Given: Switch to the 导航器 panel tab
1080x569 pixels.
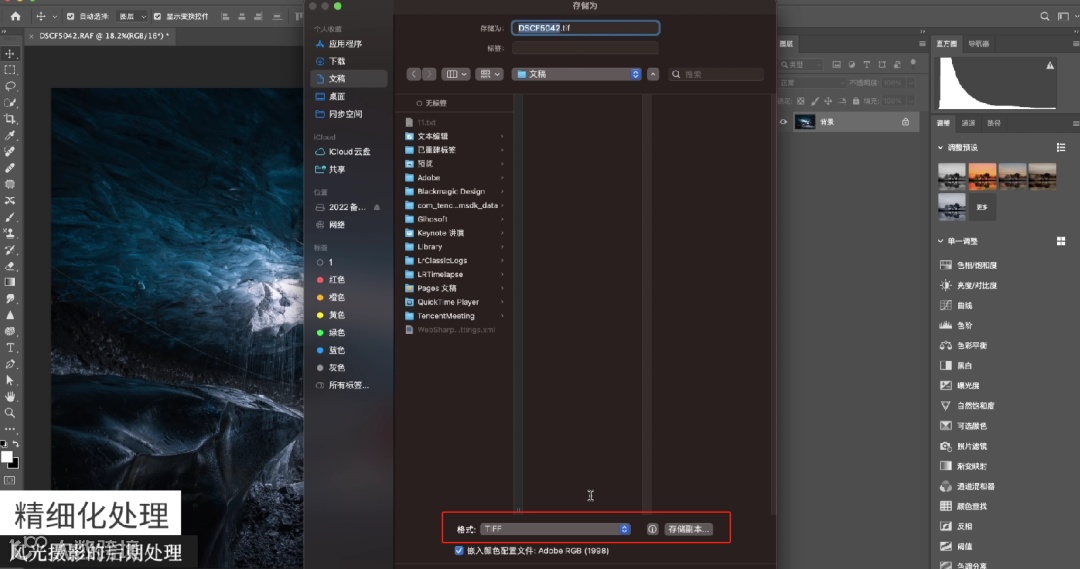Looking at the screenshot, I should [x=978, y=43].
